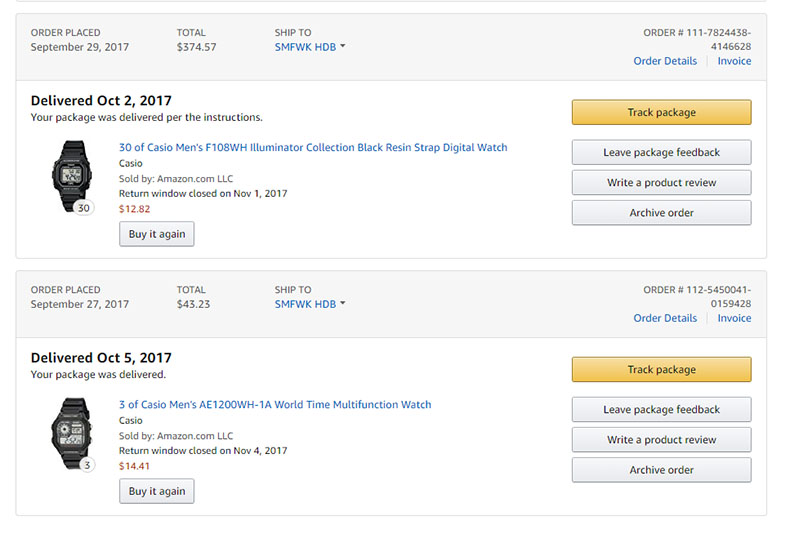Leave package feedback for the F108WH order

tap(661, 153)
